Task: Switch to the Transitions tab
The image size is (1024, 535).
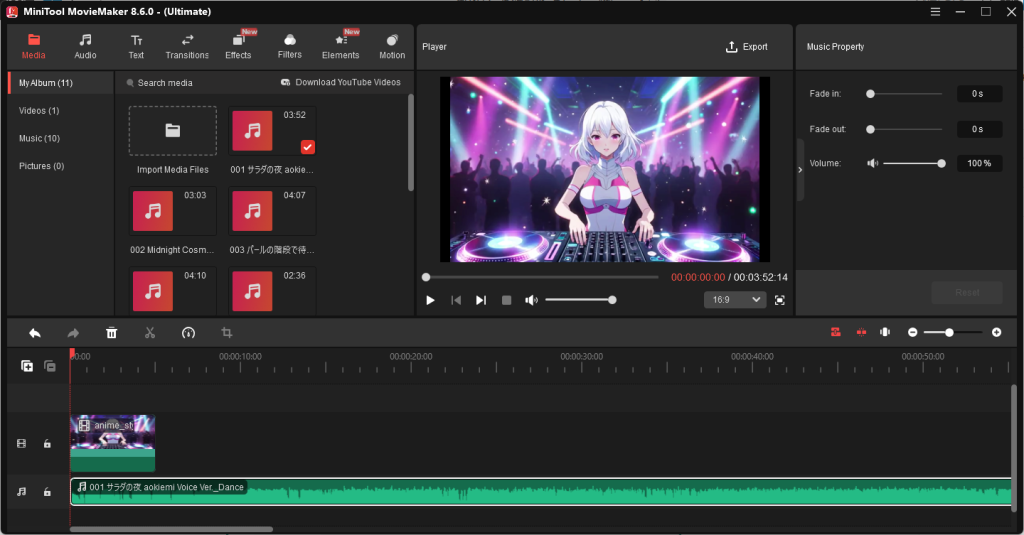Action: pos(187,46)
